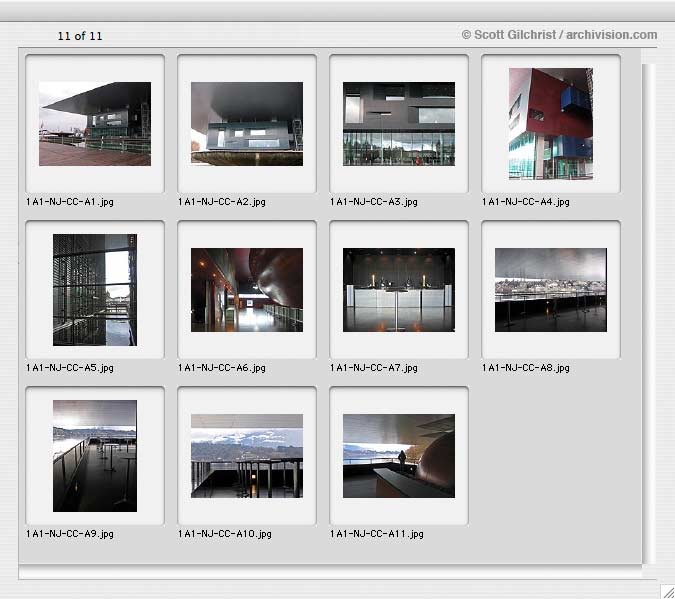Select thumbnail 1A1-NJ-CC-A7.jpg
Image resolution: width=675 pixels, height=599 pixels.
click(x=399, y=290)
